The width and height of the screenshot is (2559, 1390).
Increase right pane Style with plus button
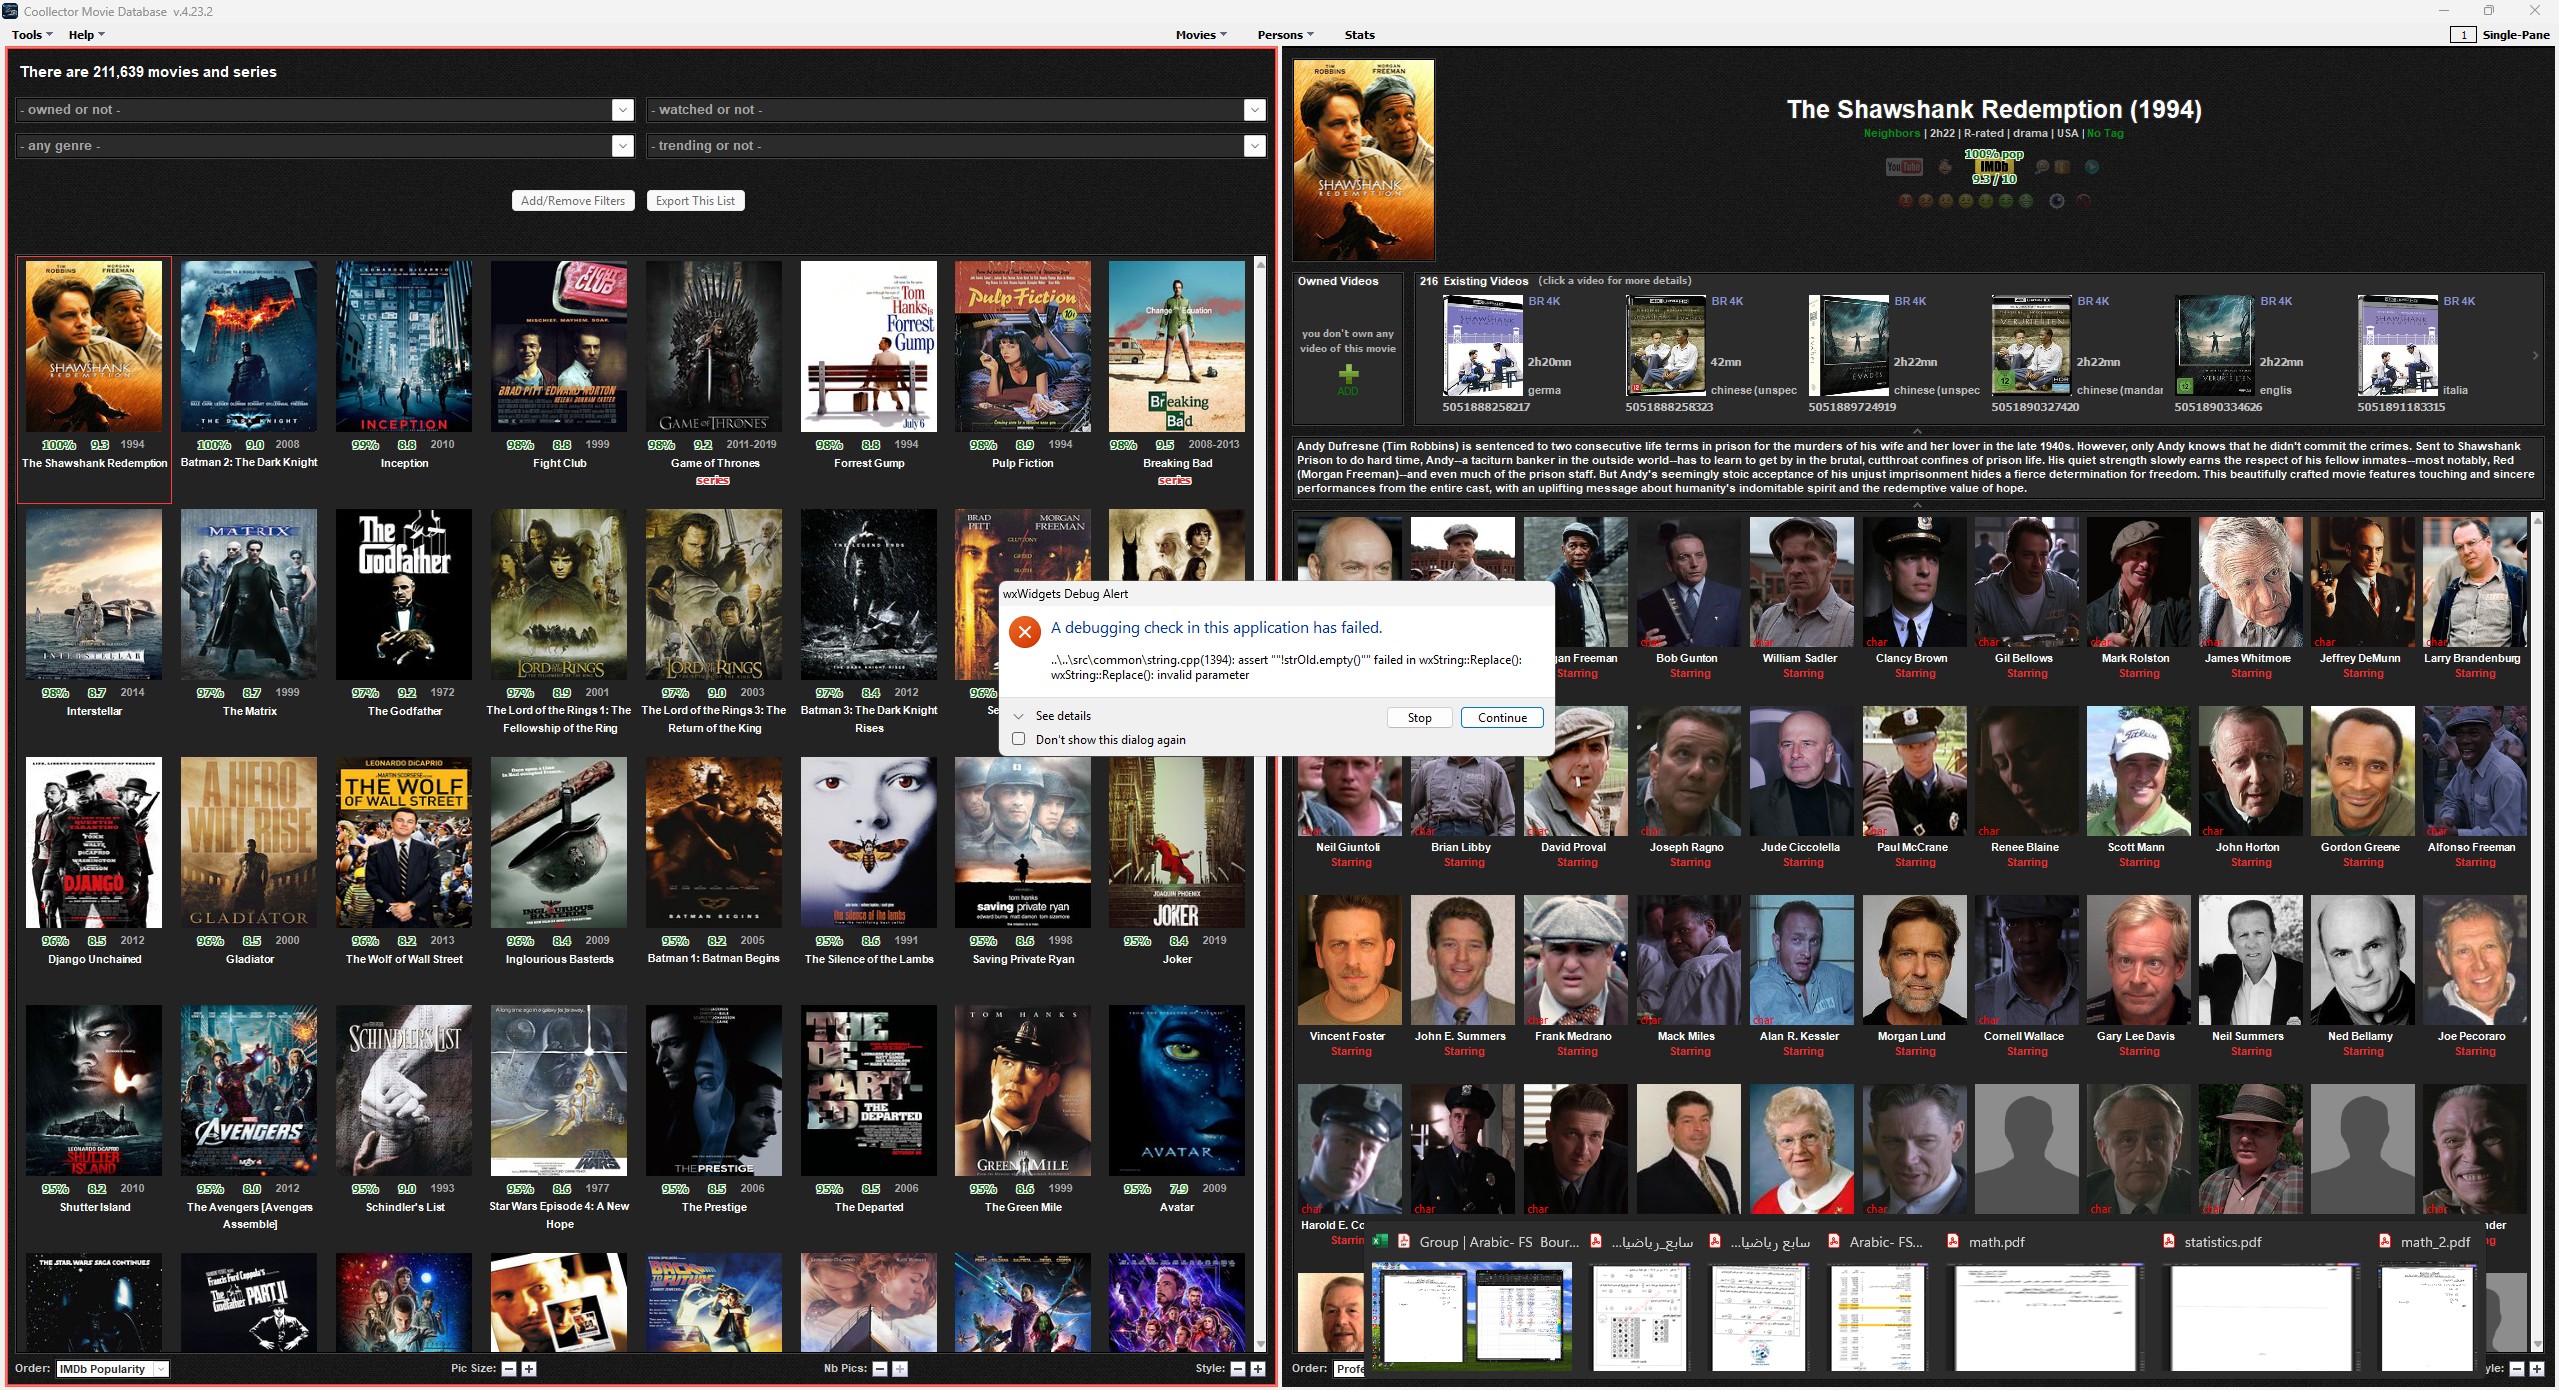tap(2536, 1369)
